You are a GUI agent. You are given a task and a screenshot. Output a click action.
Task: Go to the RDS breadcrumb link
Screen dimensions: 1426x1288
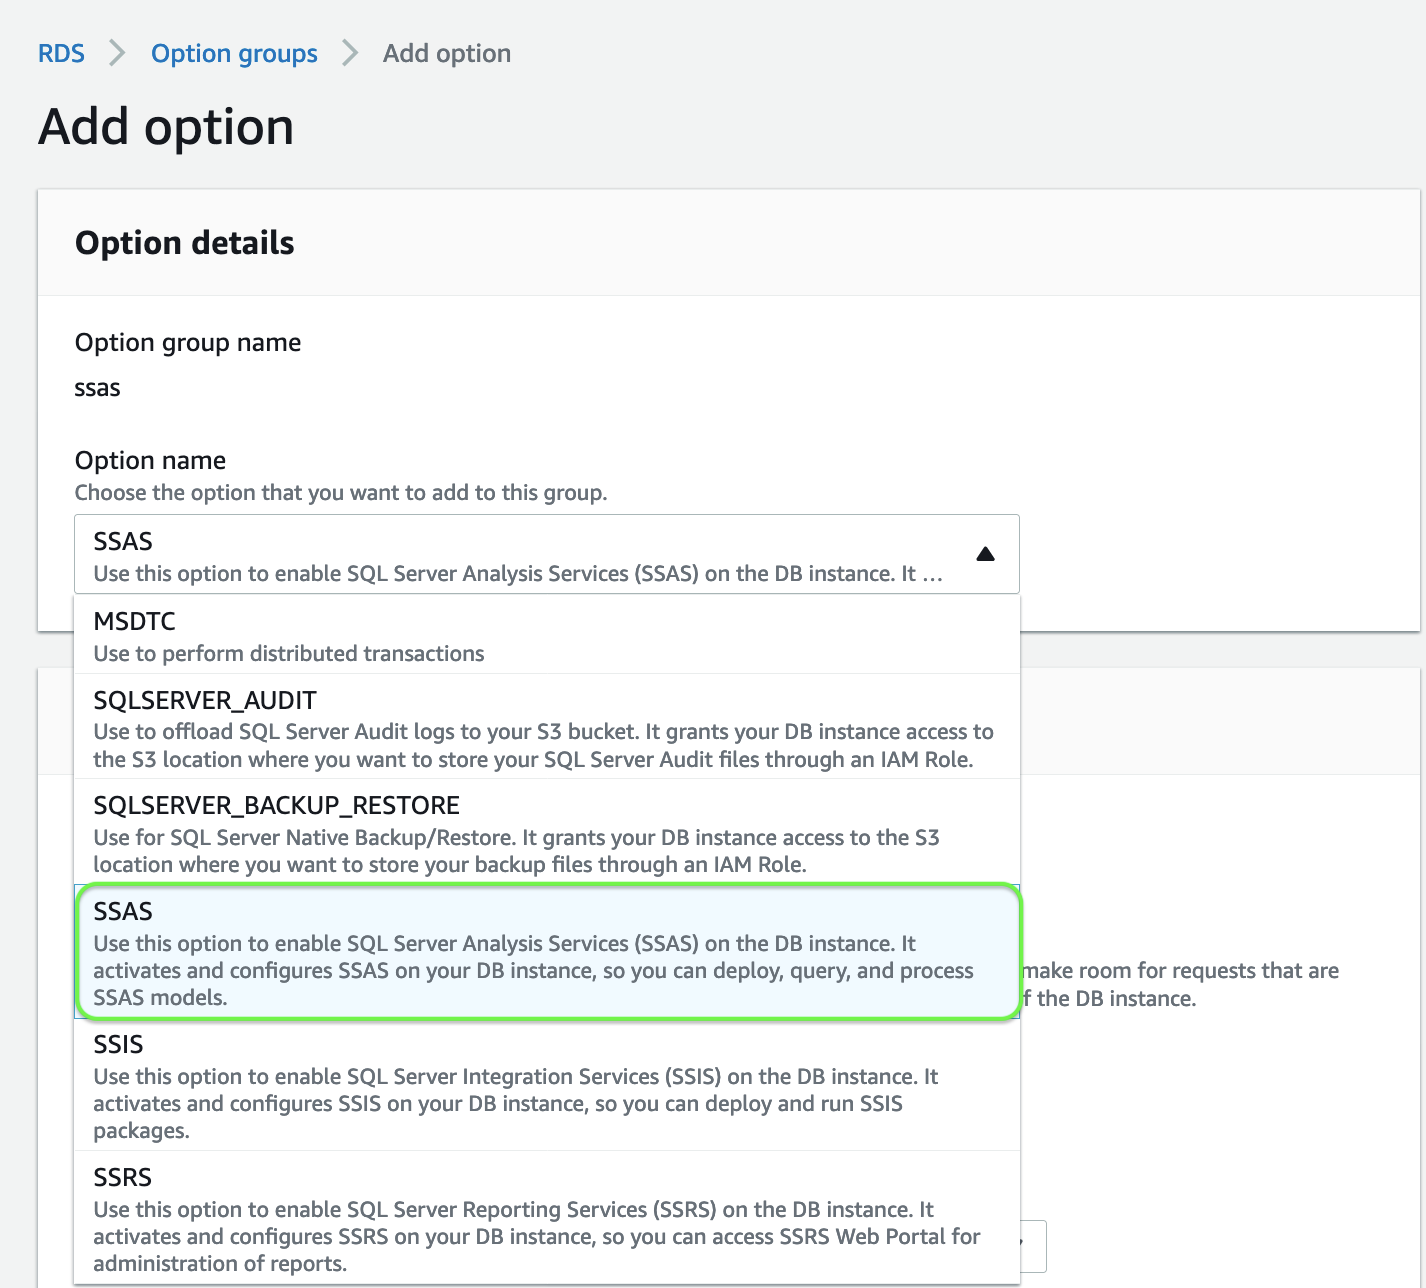(61, 53)
